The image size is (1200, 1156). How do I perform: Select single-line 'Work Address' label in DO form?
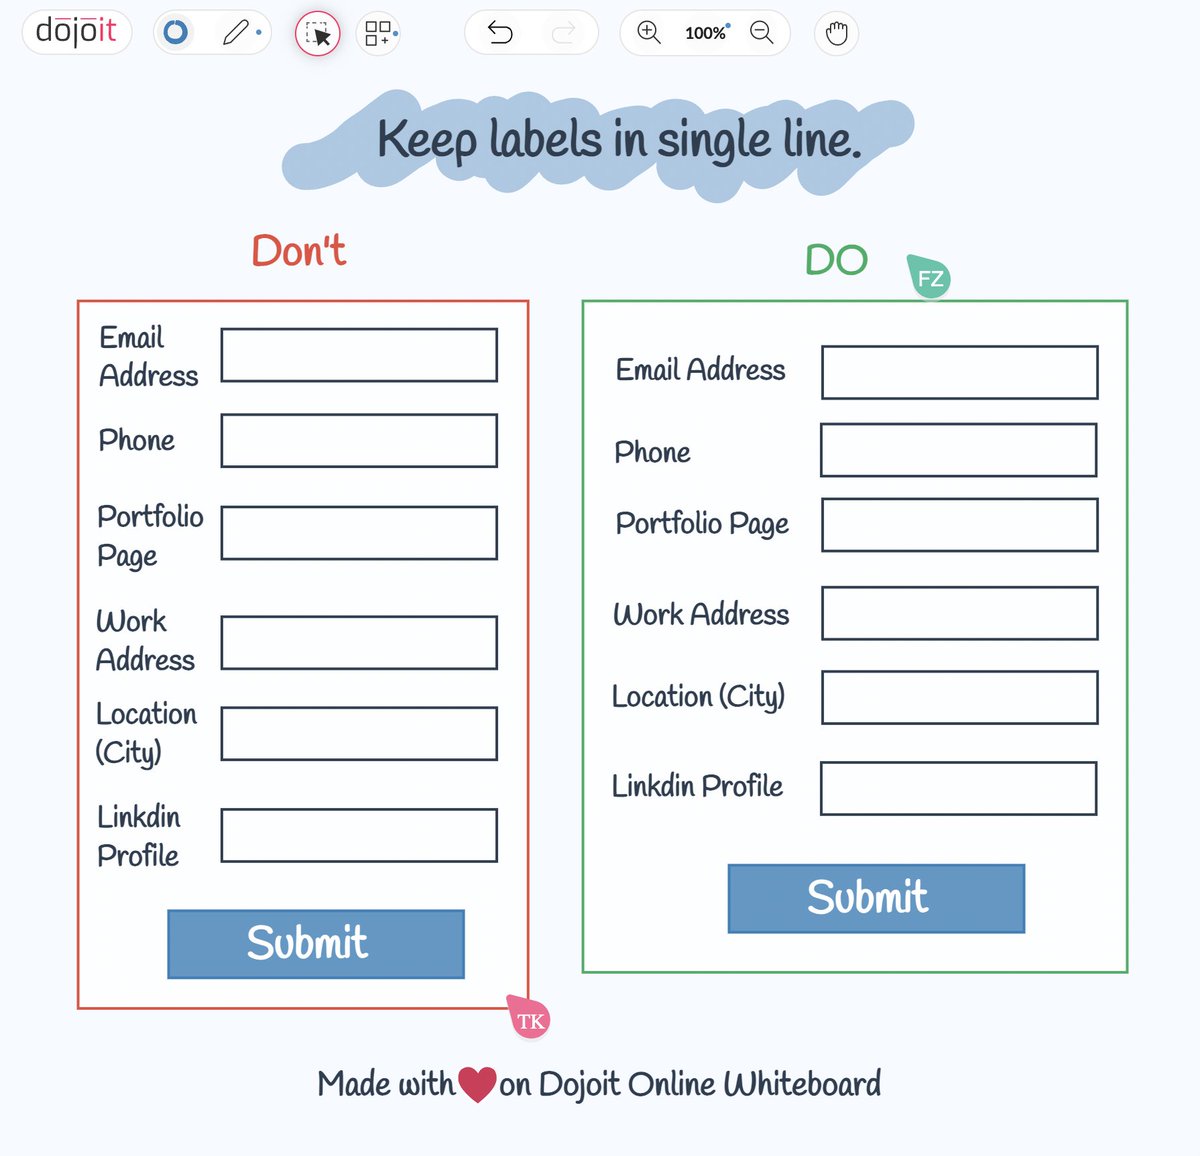[x=701, y=614]
